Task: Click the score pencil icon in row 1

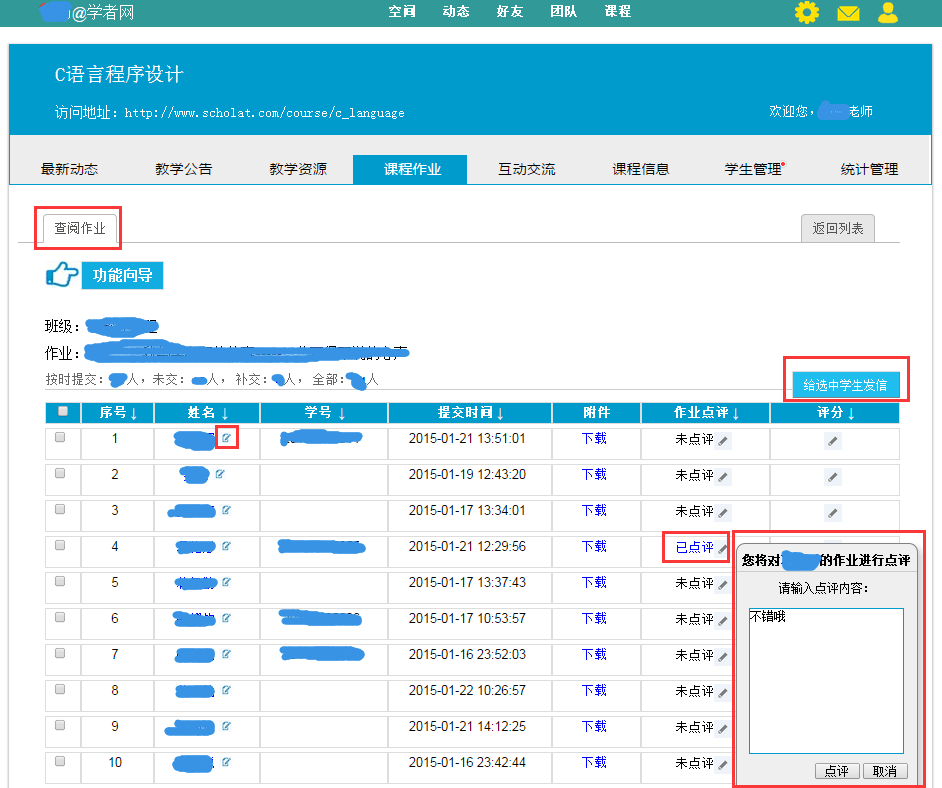Action: [x=833, y=441]
